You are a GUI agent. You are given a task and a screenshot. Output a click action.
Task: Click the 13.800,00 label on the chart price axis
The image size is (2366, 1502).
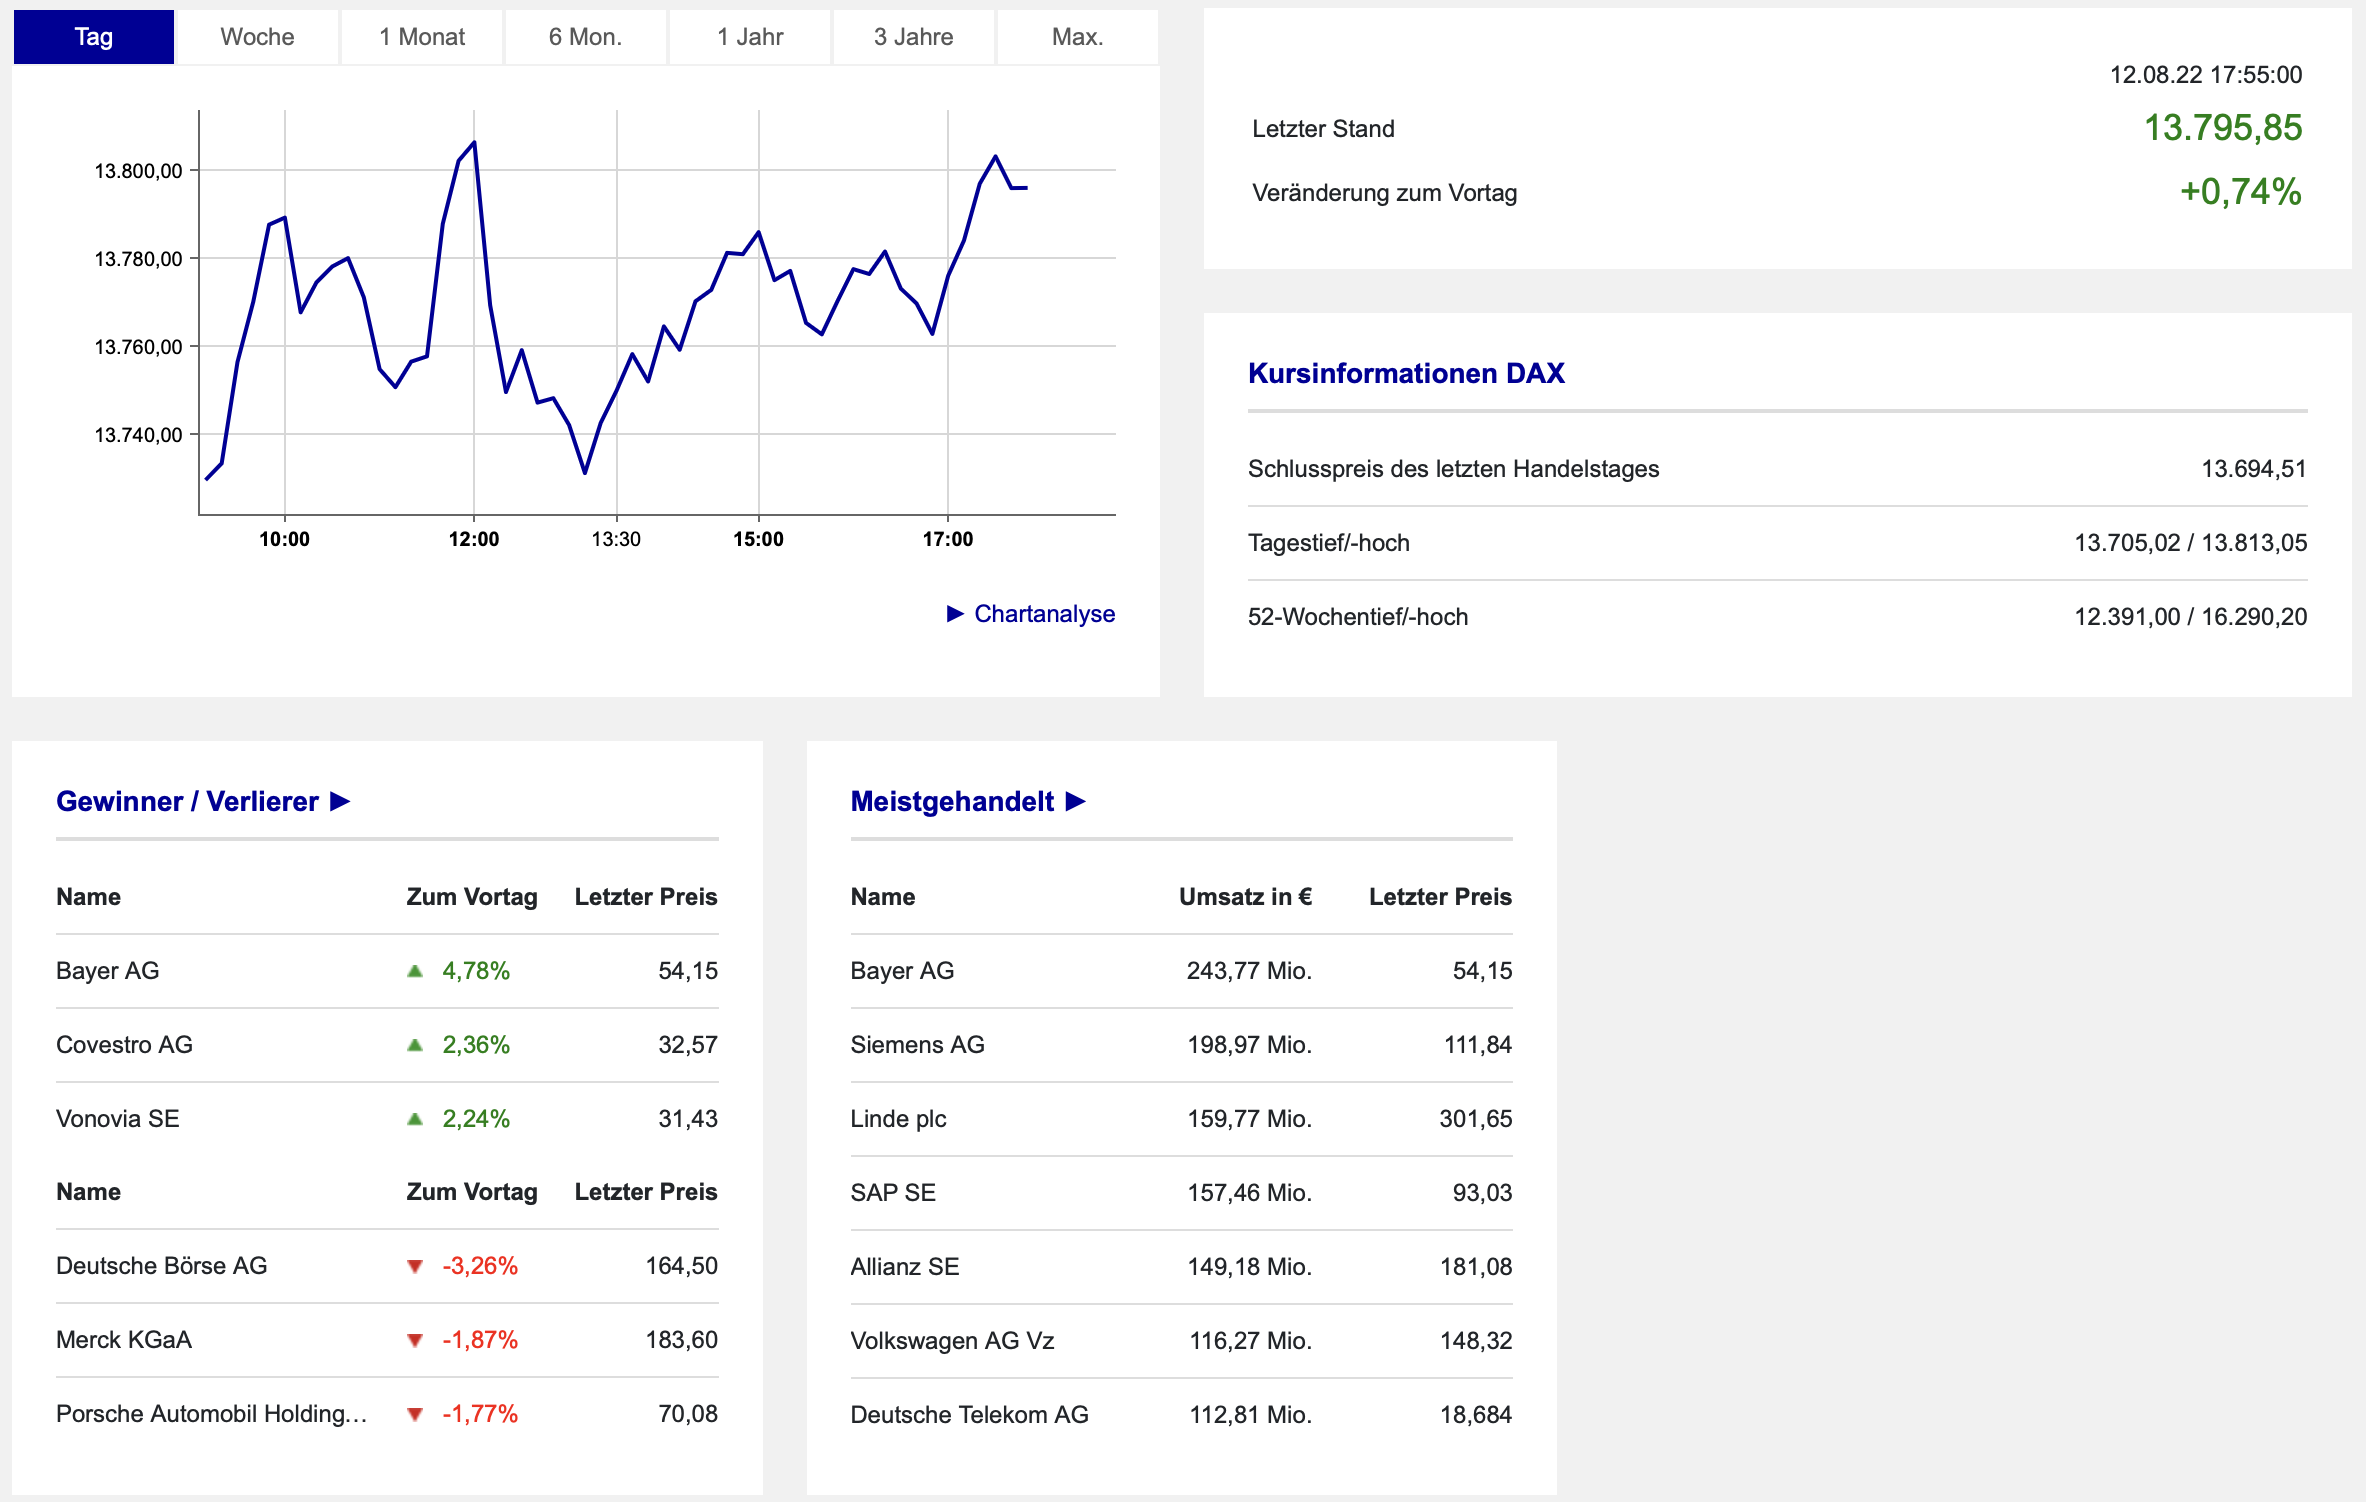(x=138, y=171)
